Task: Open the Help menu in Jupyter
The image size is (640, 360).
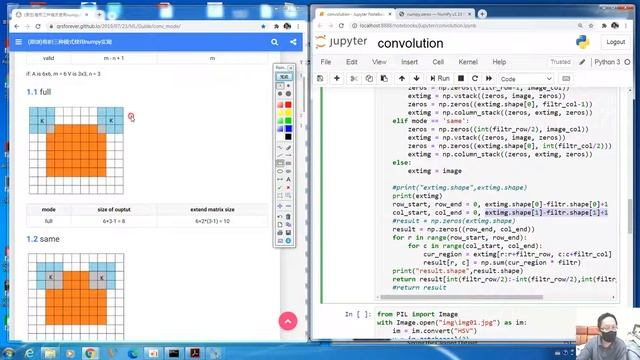Action: point(499,62)
